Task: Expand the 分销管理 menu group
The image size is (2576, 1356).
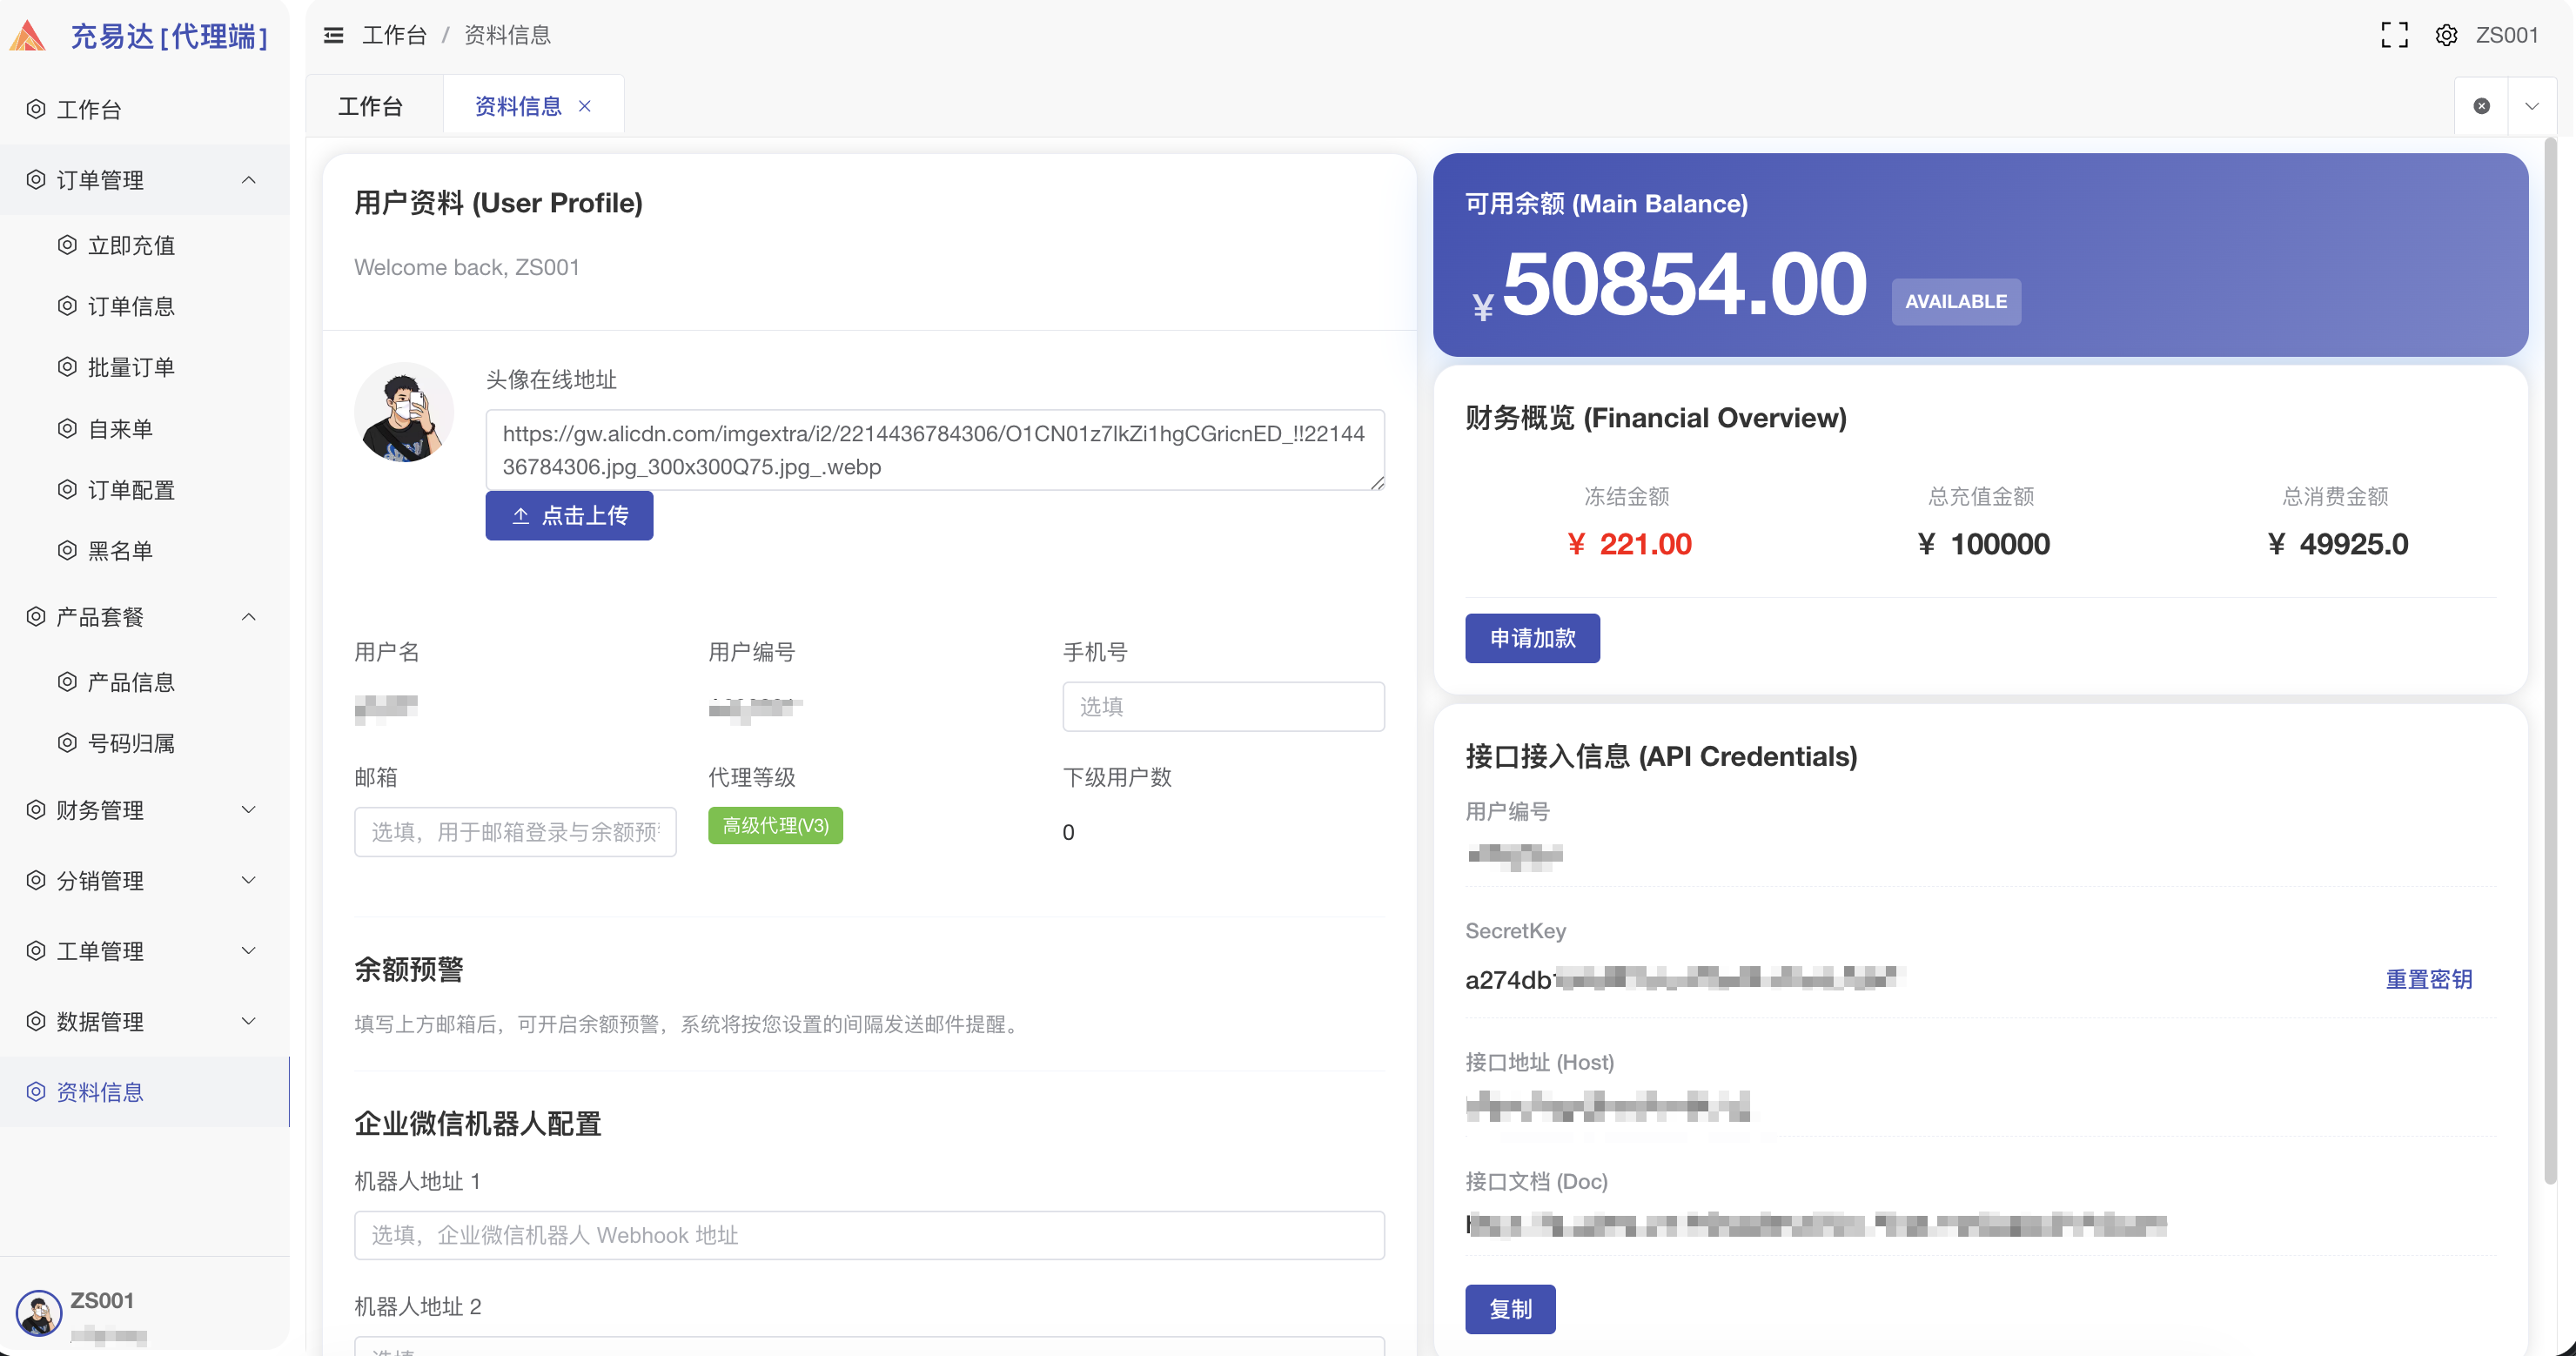Action: pyautogui.click(x=145, y=881)
